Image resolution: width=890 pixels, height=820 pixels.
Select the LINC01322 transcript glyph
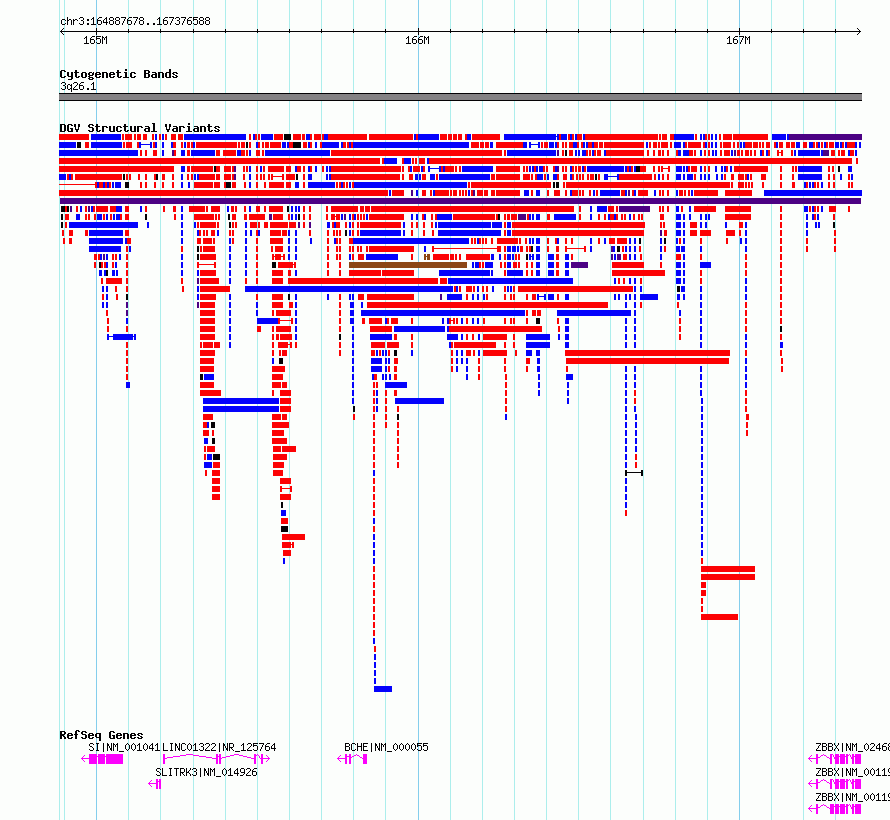[x=216, y=759]
